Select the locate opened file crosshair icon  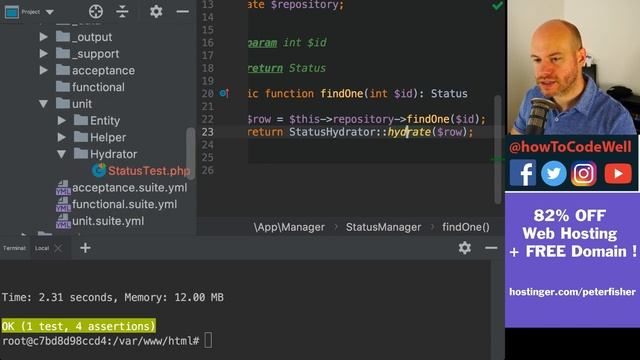pos(96,11)
